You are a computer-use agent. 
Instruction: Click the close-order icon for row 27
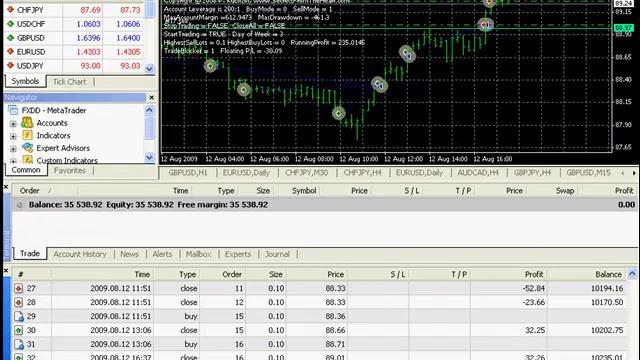point(18,289)
